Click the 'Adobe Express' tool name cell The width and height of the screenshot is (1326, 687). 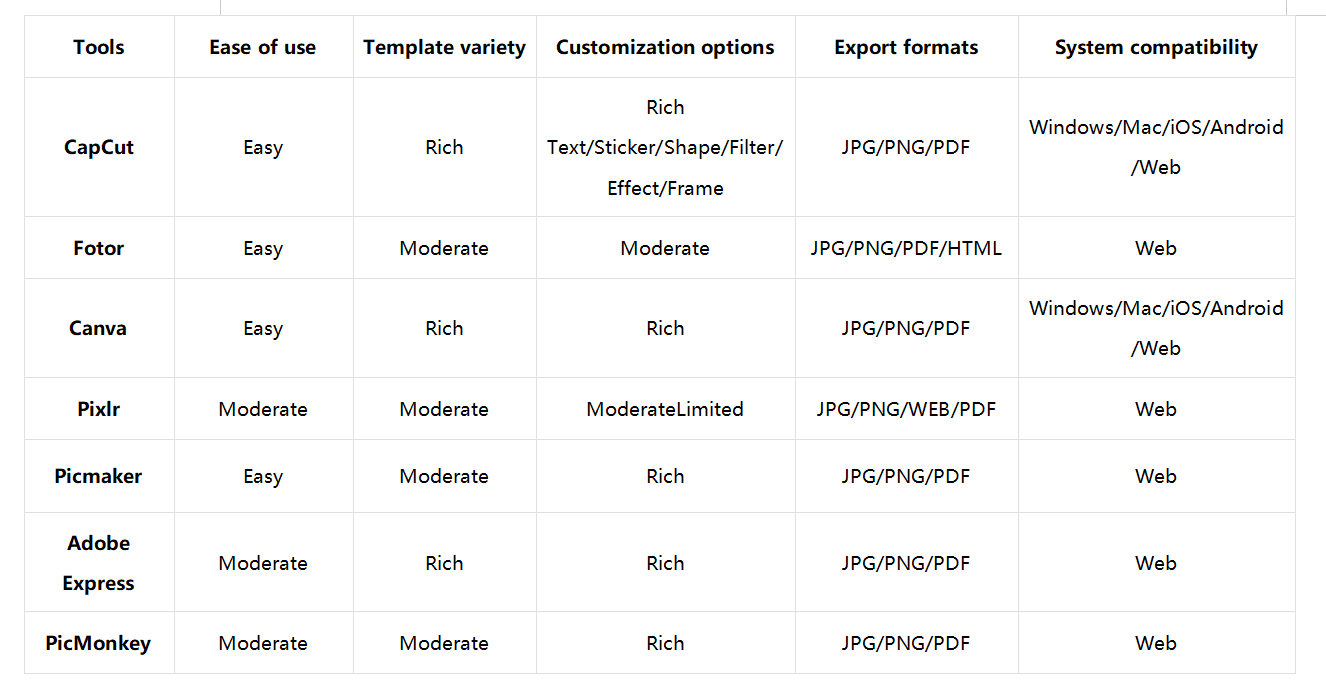[99, 563]
